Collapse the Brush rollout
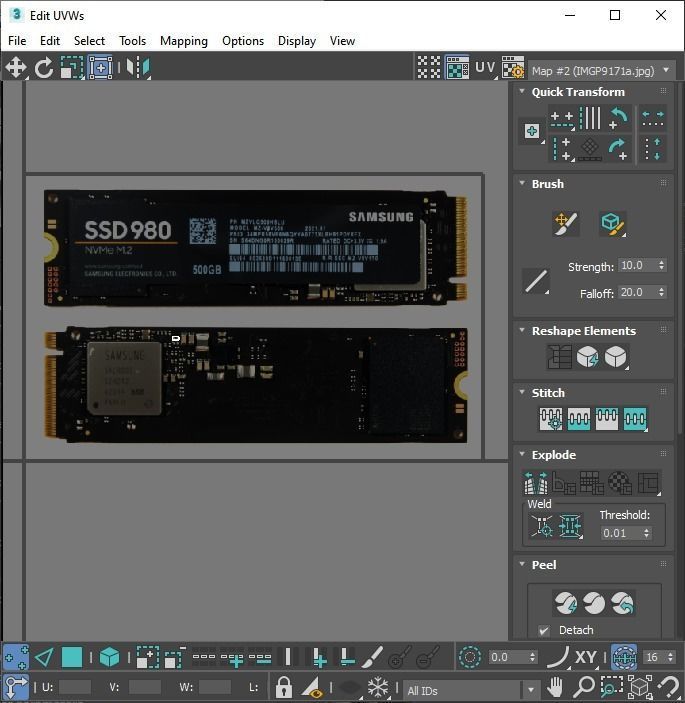The height and width of the screenshot is (703, 685). [x=522, y=183]
